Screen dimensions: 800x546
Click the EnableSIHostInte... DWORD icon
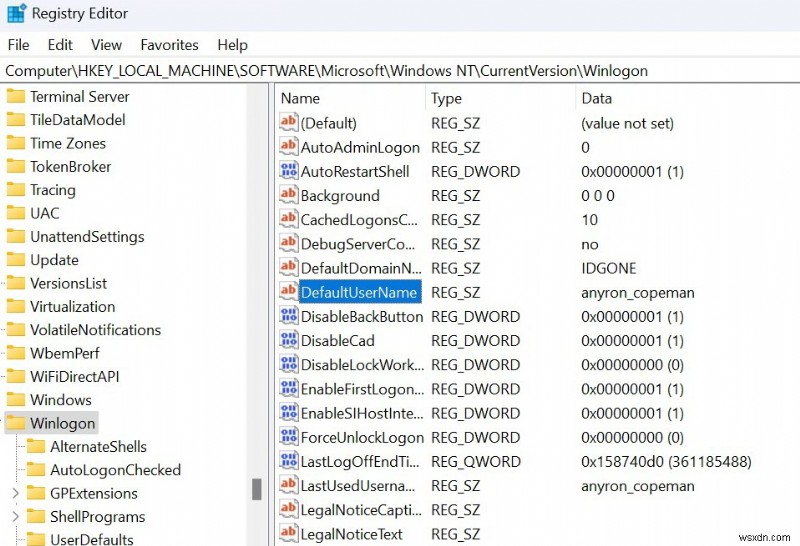point(289,412)
